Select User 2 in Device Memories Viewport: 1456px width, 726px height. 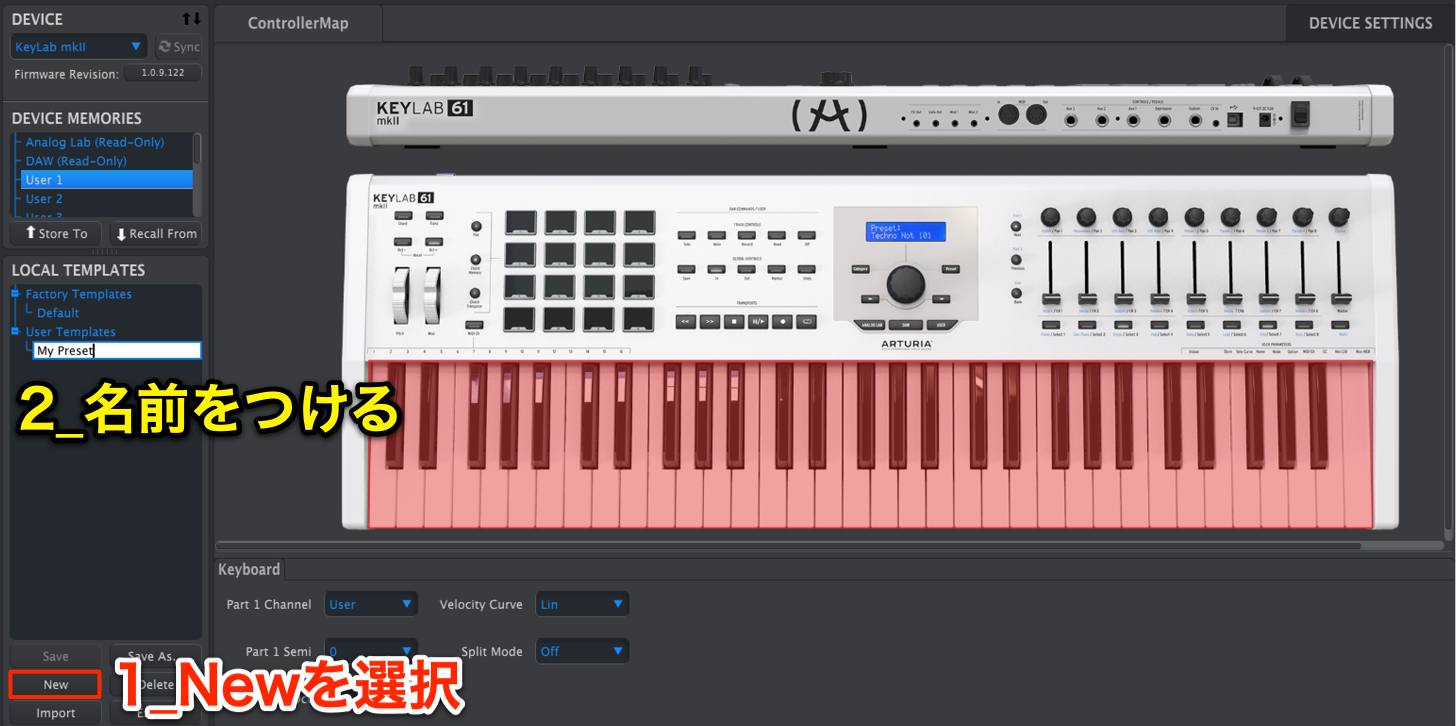(44, 199)
